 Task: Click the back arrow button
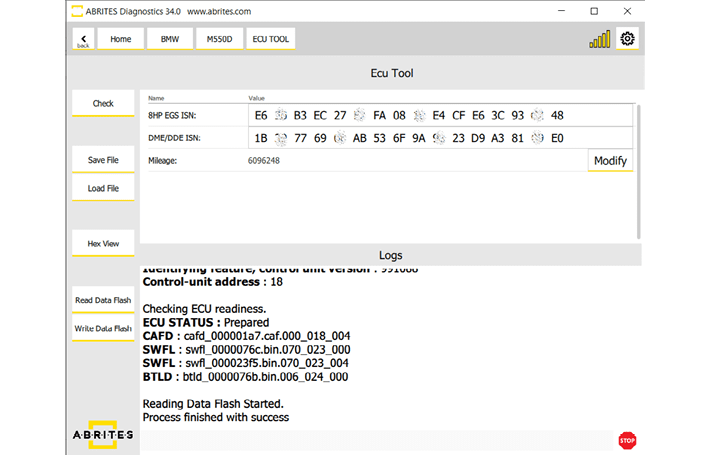83,39
